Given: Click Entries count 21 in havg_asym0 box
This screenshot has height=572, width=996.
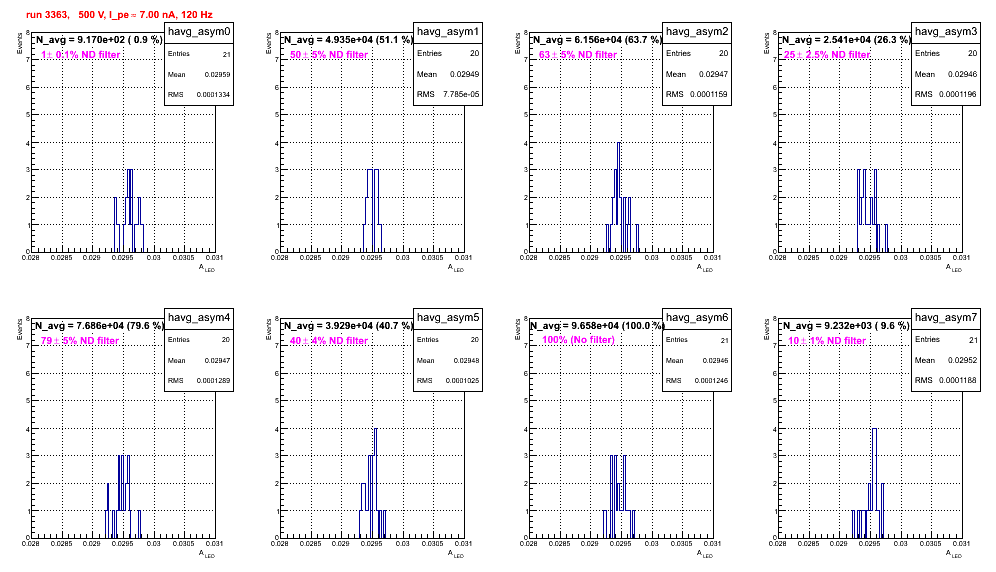Looking at the screenshot, I should pos(227,55).
